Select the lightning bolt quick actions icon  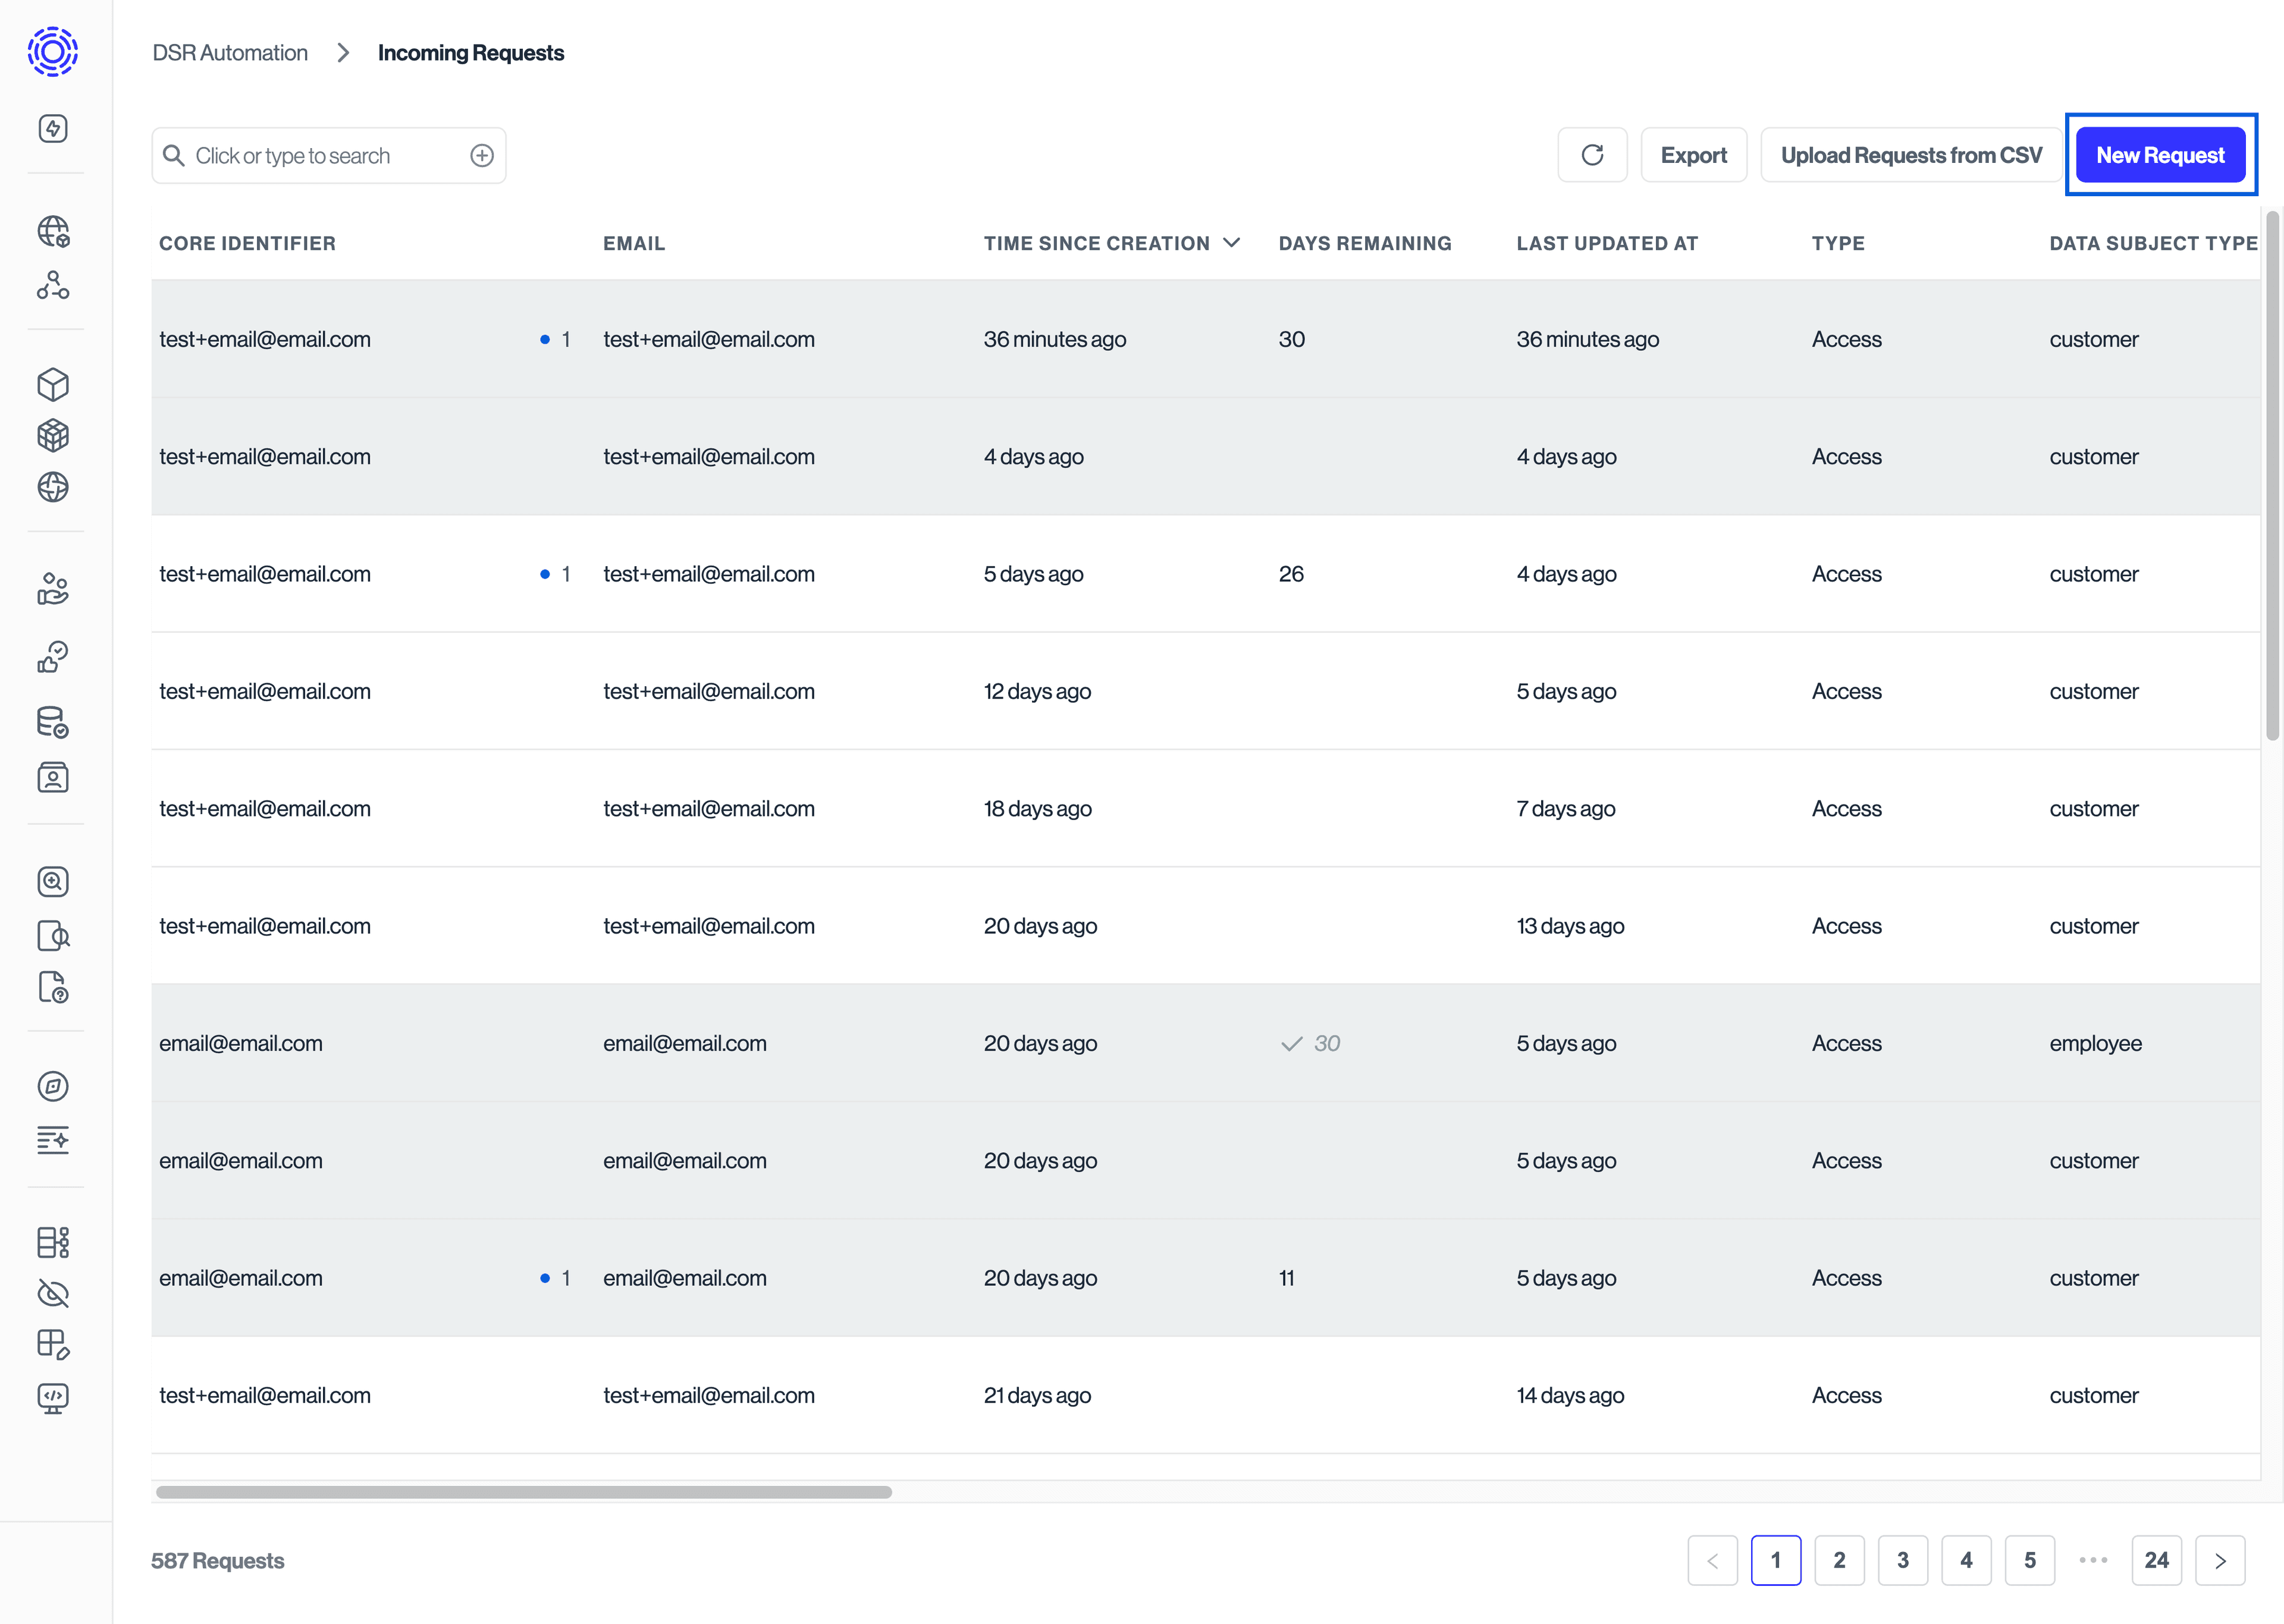point(54,128)
